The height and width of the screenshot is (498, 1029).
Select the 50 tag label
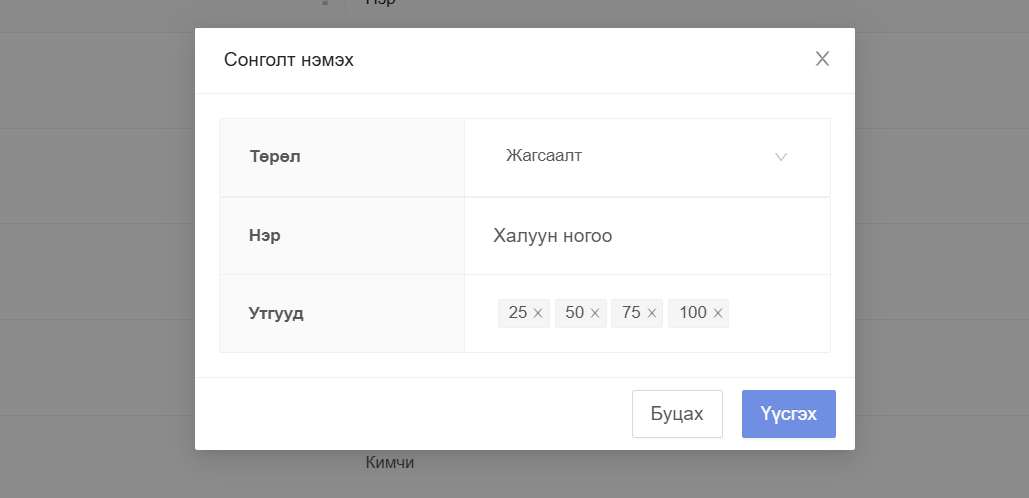click(x=574, y=313)
